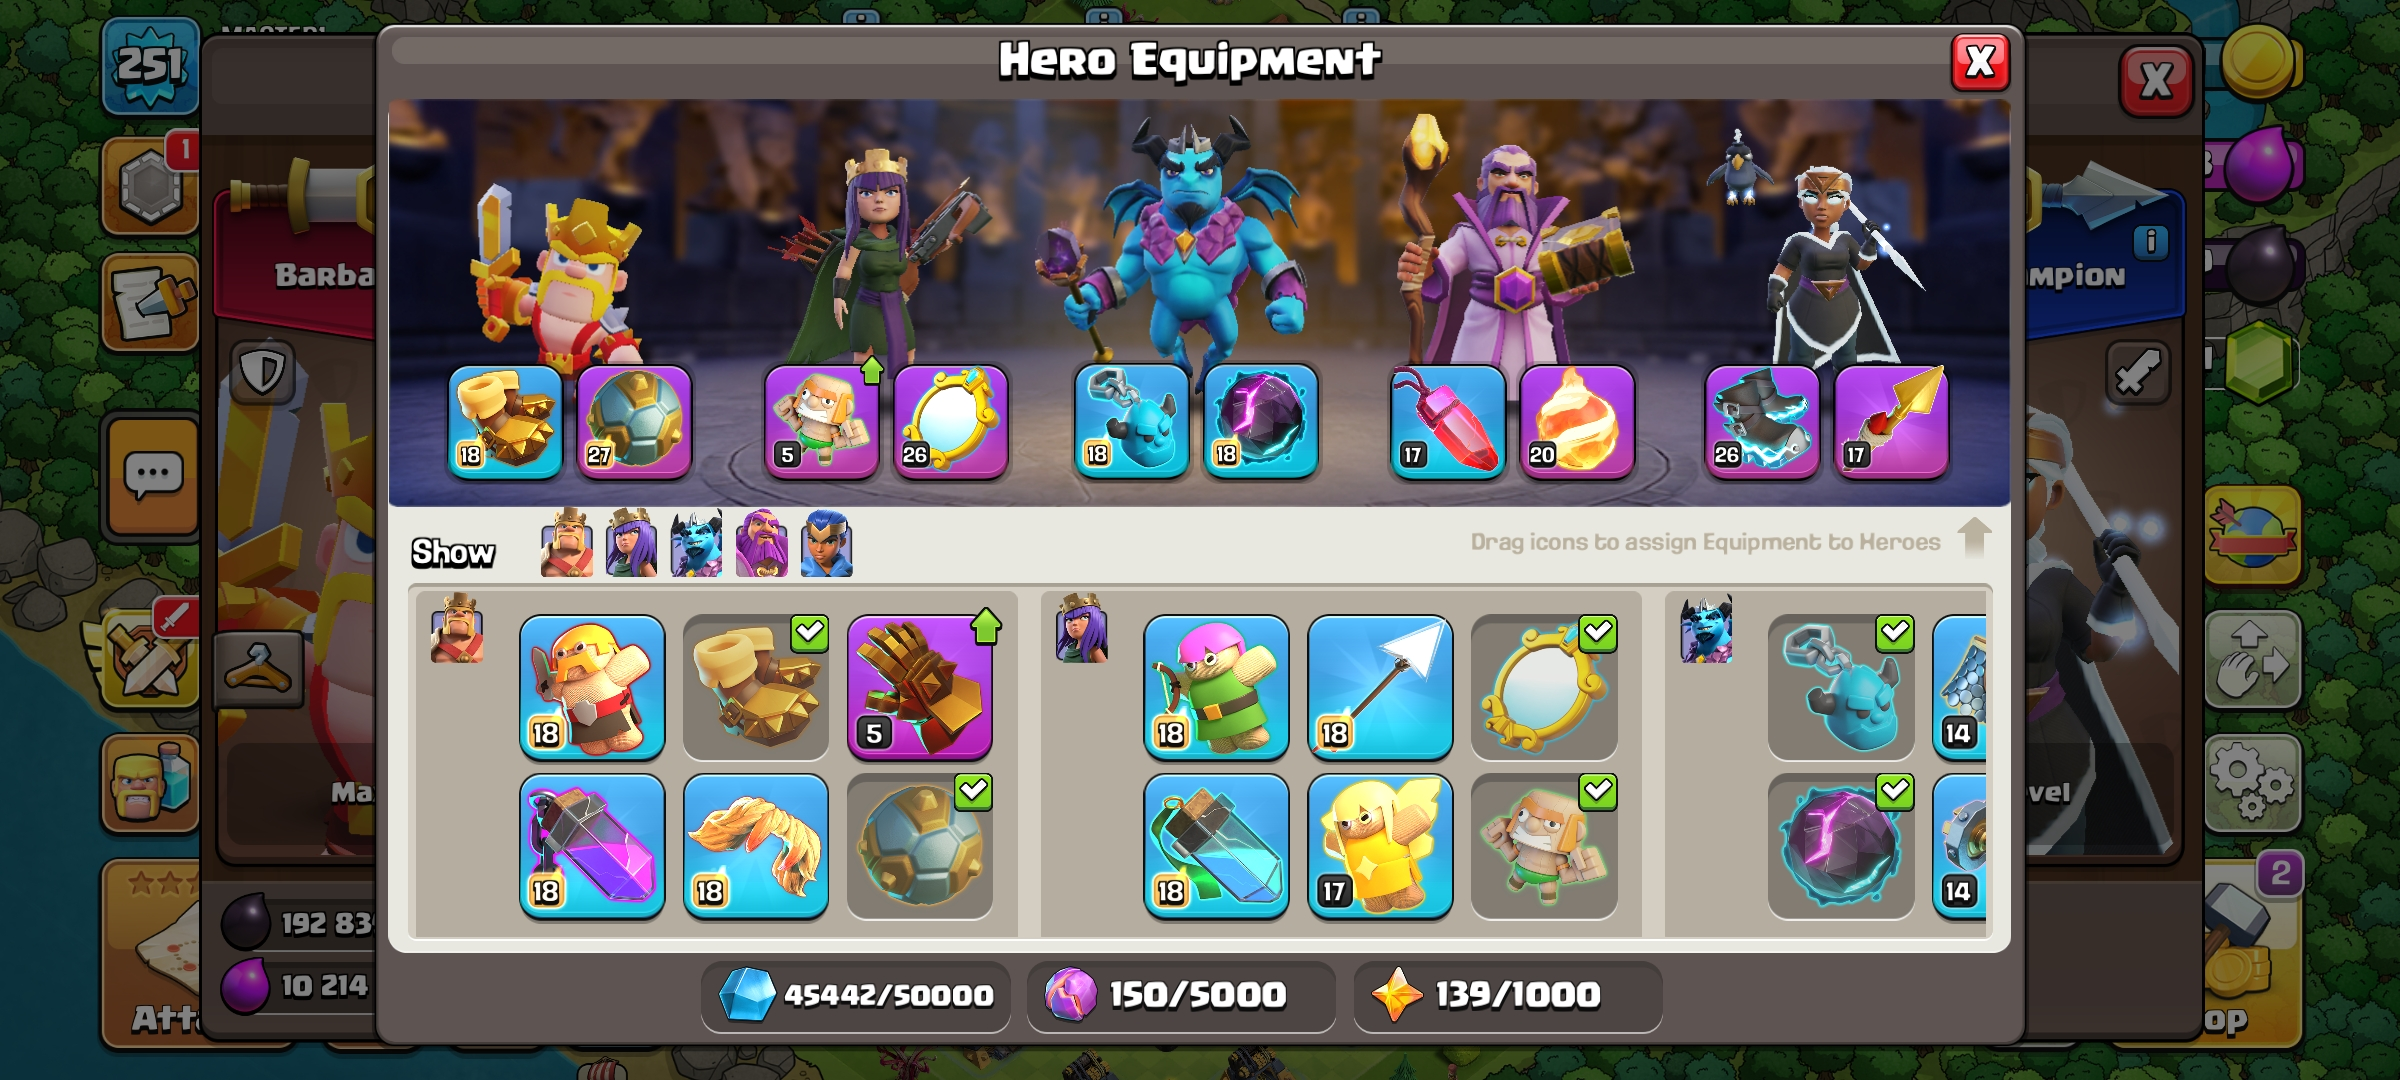2400x1080 pixels.
Task: Pick the Healer Puppet level 17
Action: coord(1380,846)
